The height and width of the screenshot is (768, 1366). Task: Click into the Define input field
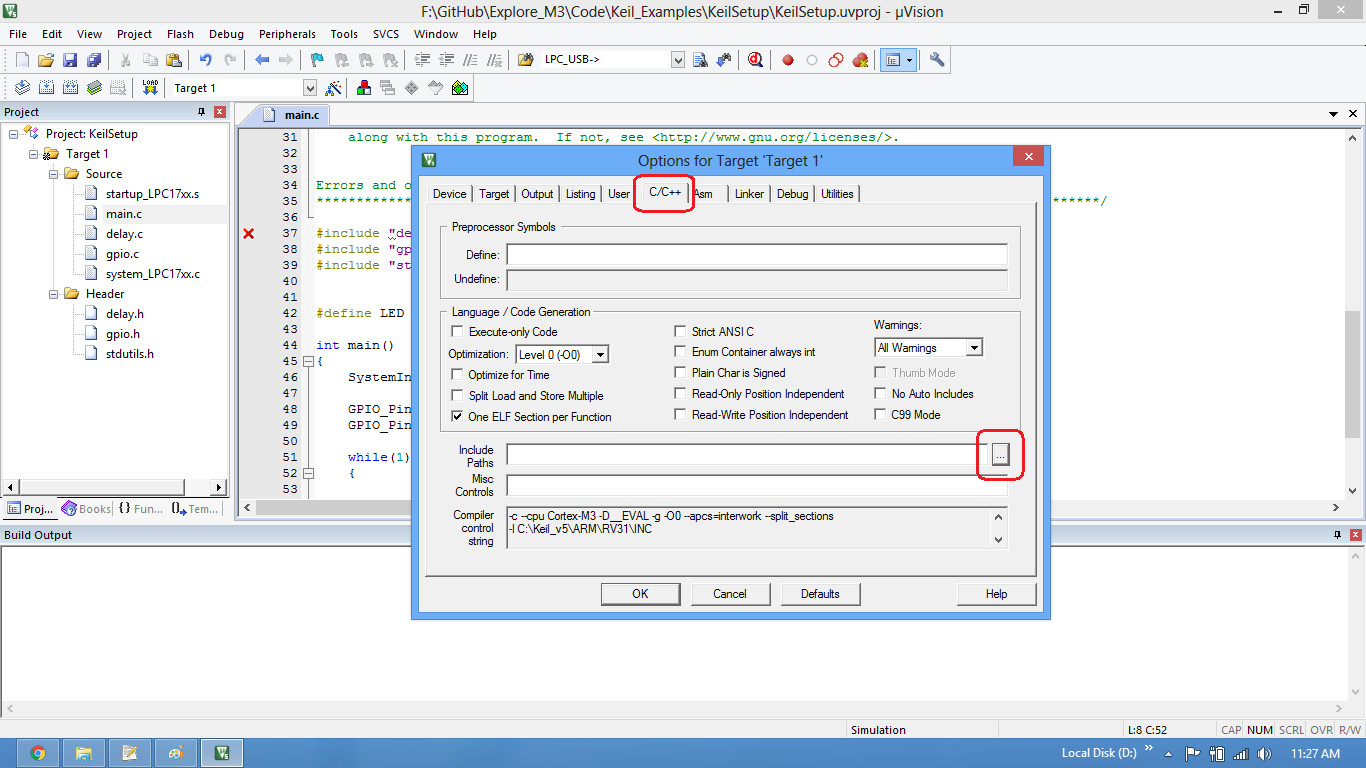[757, 255]
